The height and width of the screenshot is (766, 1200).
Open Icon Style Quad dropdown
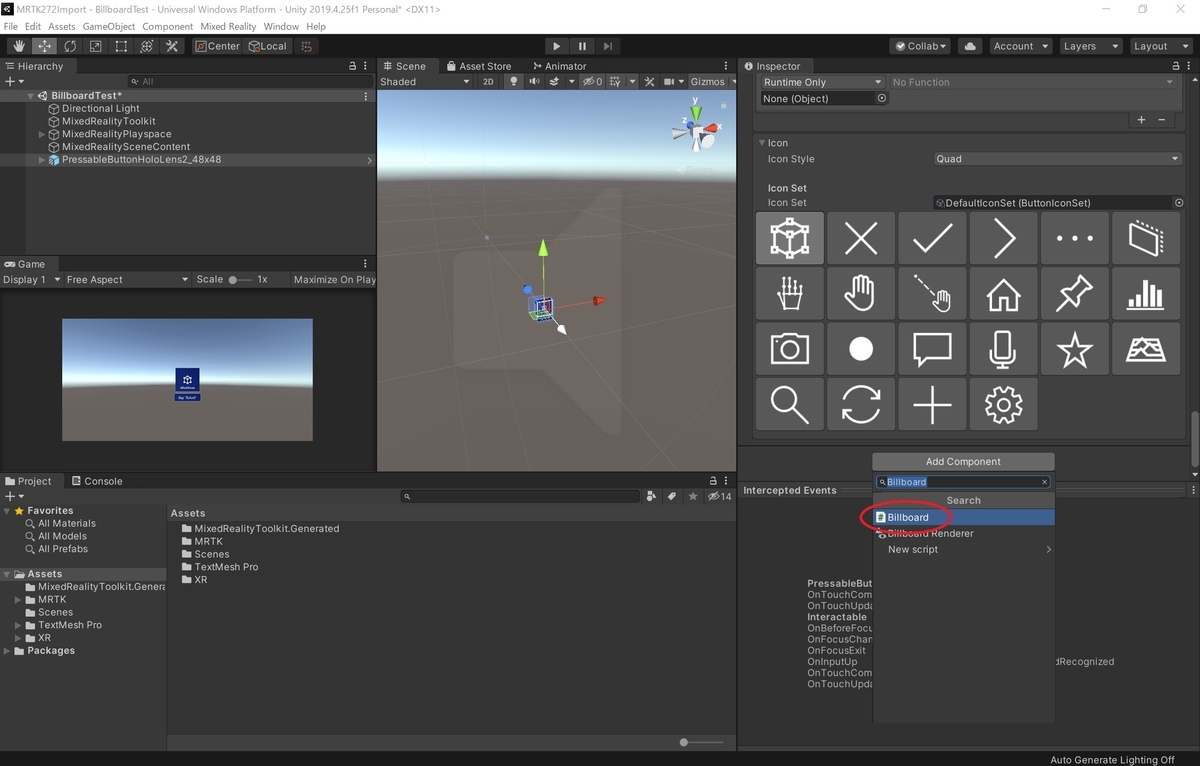[x=1057, y=159]
